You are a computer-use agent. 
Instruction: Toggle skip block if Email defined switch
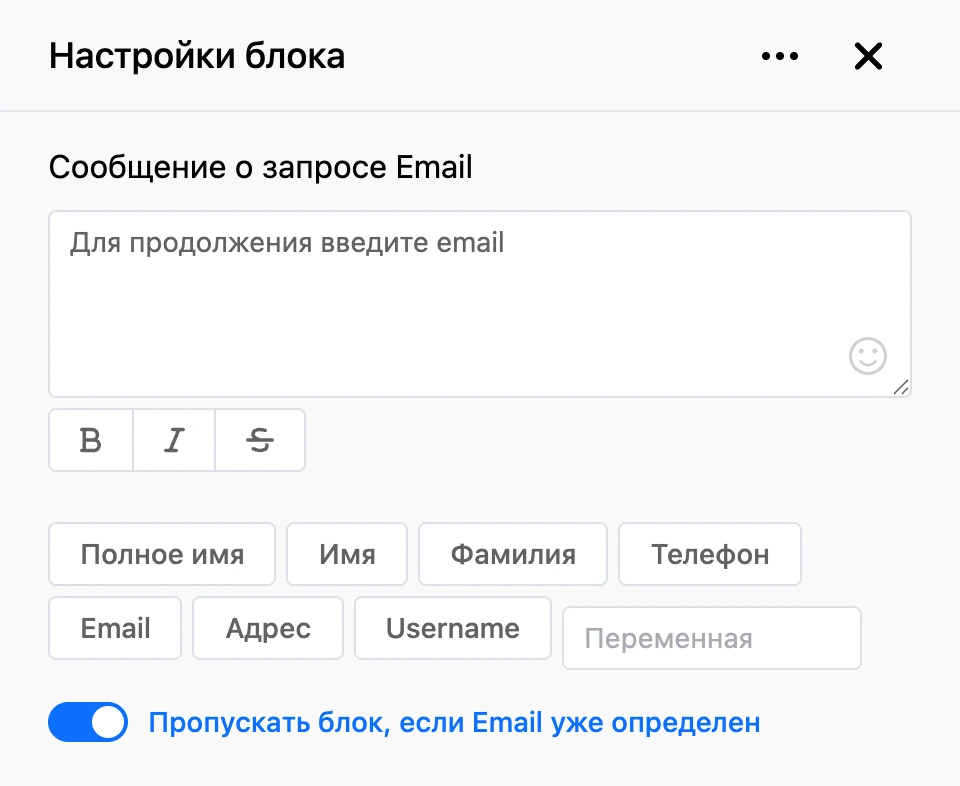[88, 722]
